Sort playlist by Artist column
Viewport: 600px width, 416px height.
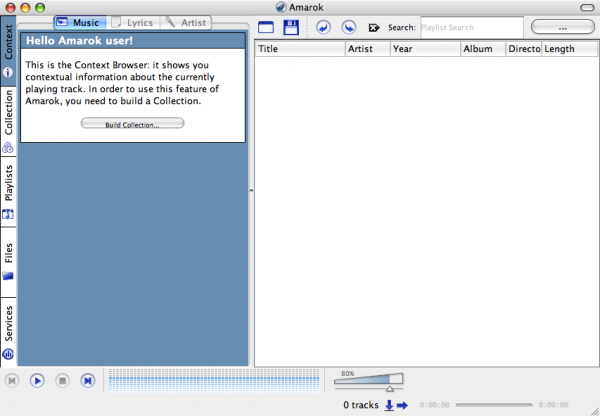click(368, 49)
